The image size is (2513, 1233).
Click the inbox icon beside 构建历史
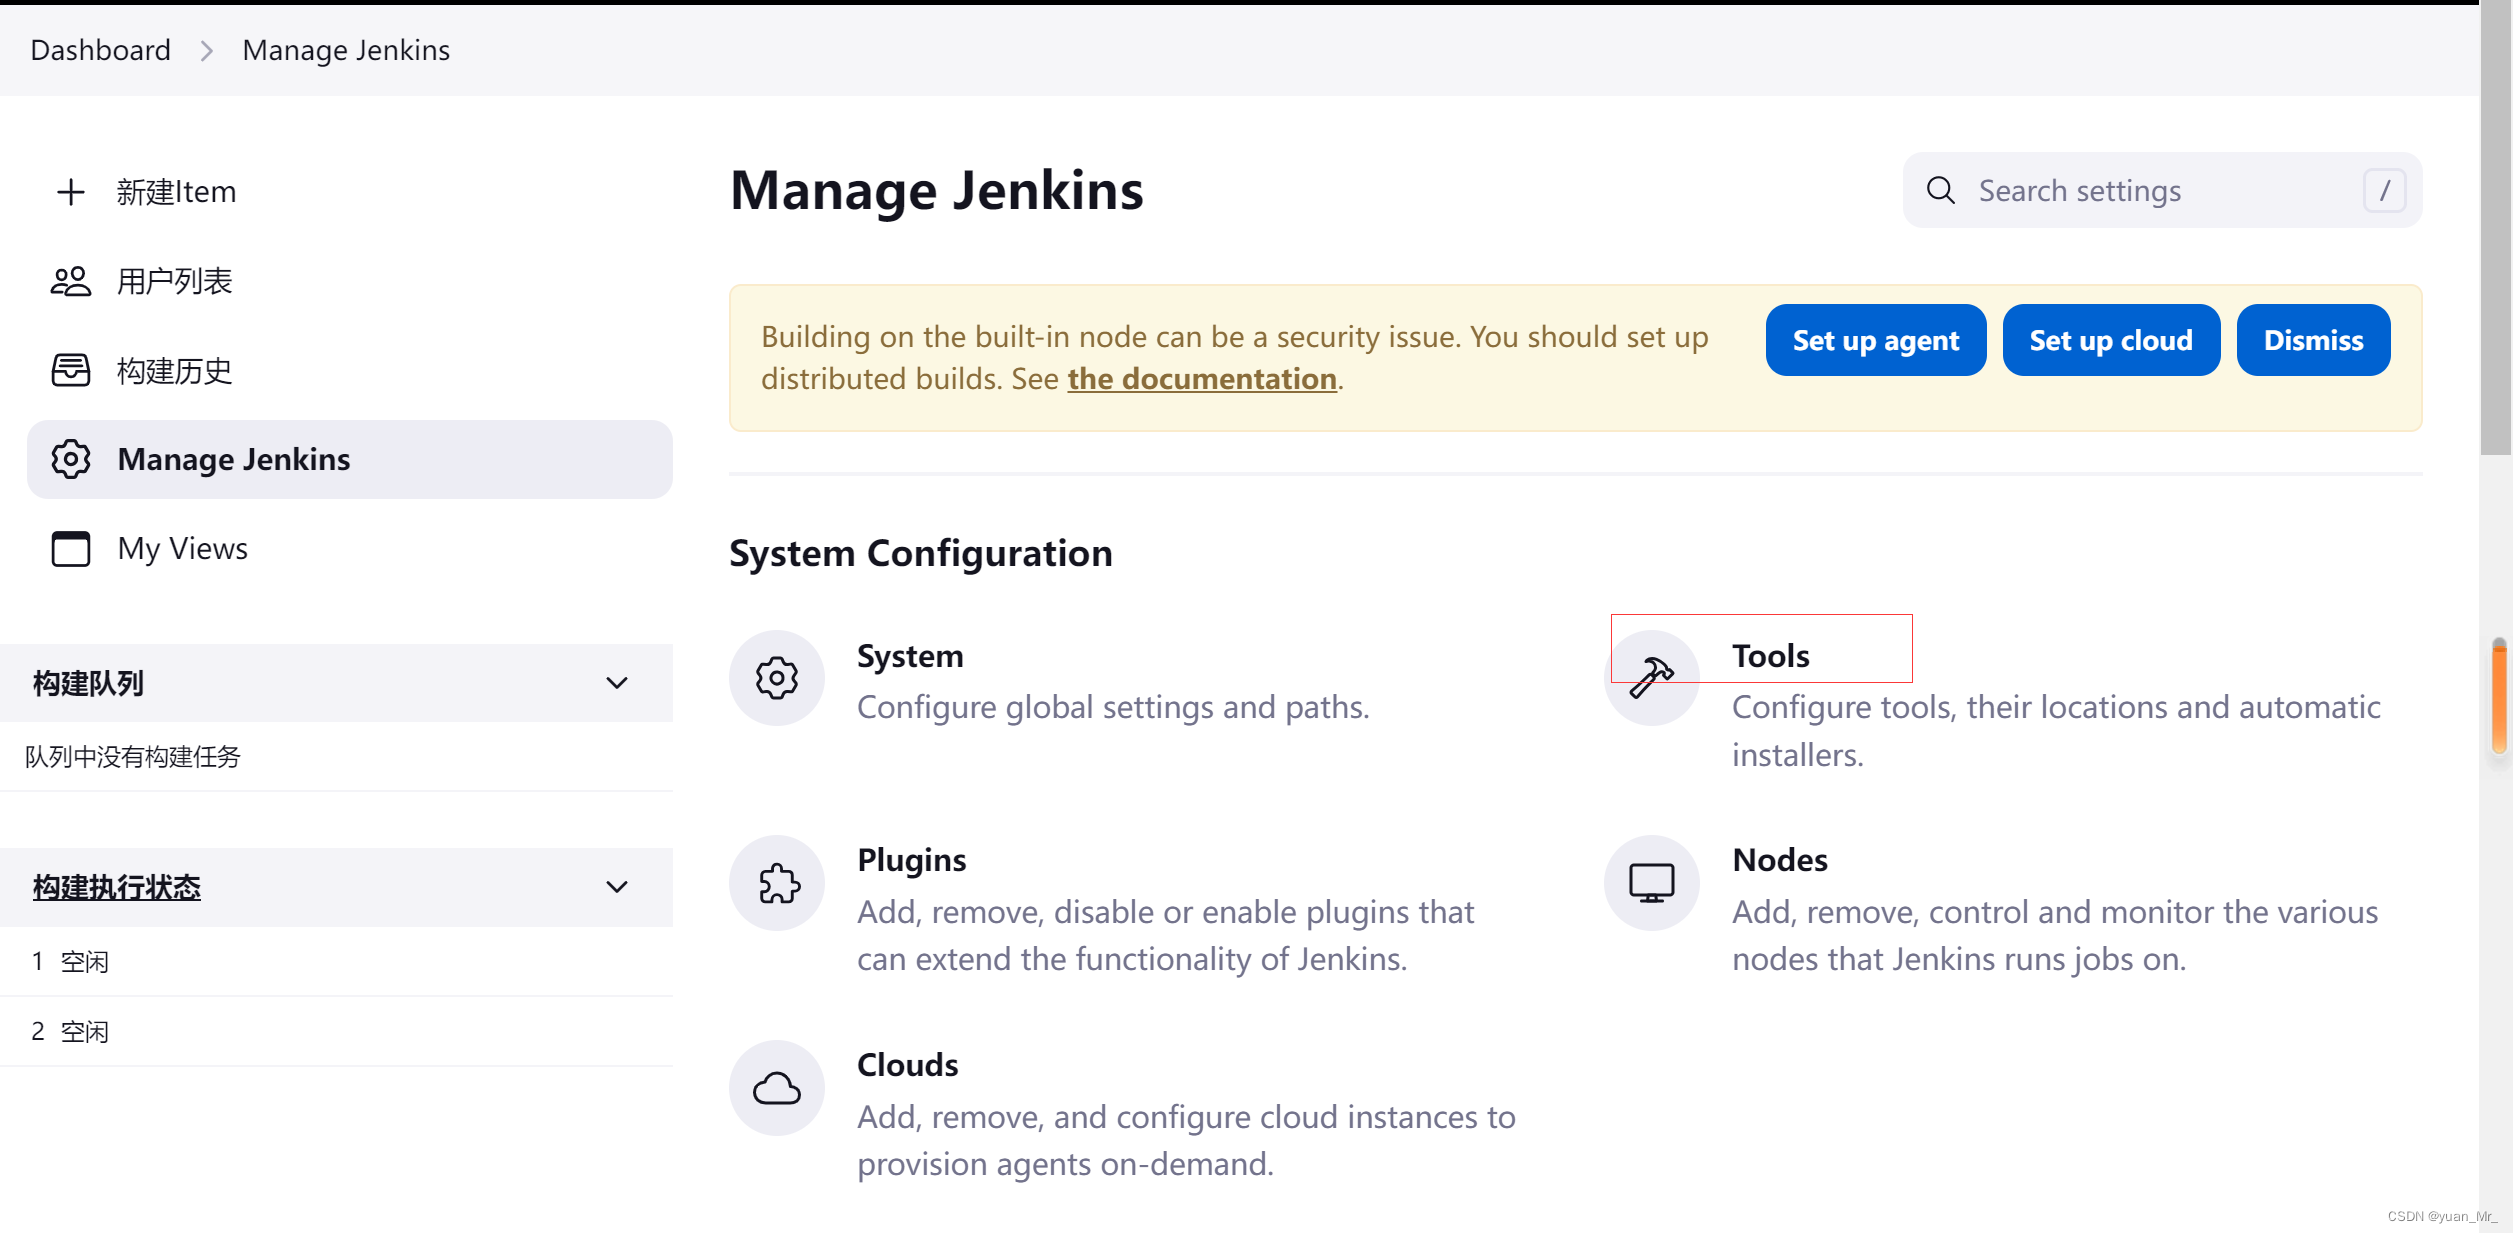pyautogui.click(x=70, y=370)
